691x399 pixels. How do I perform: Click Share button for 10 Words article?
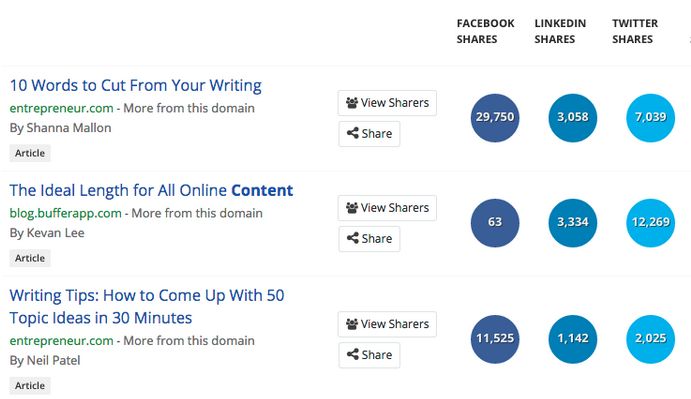pos(369,134)
